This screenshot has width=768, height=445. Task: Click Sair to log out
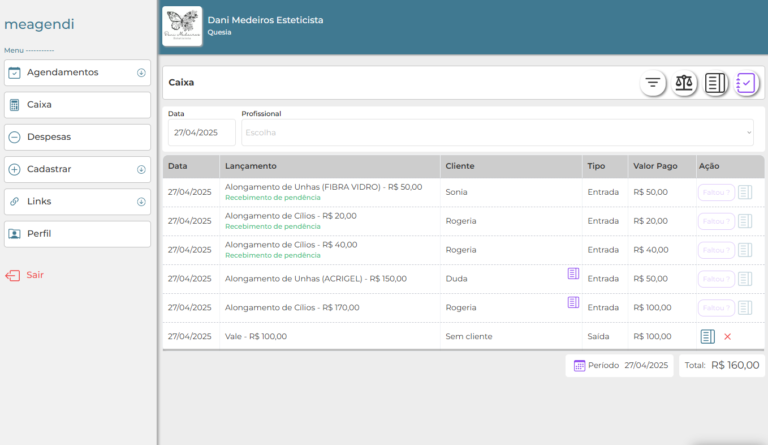pyautogui.click(x=34, y=275)
